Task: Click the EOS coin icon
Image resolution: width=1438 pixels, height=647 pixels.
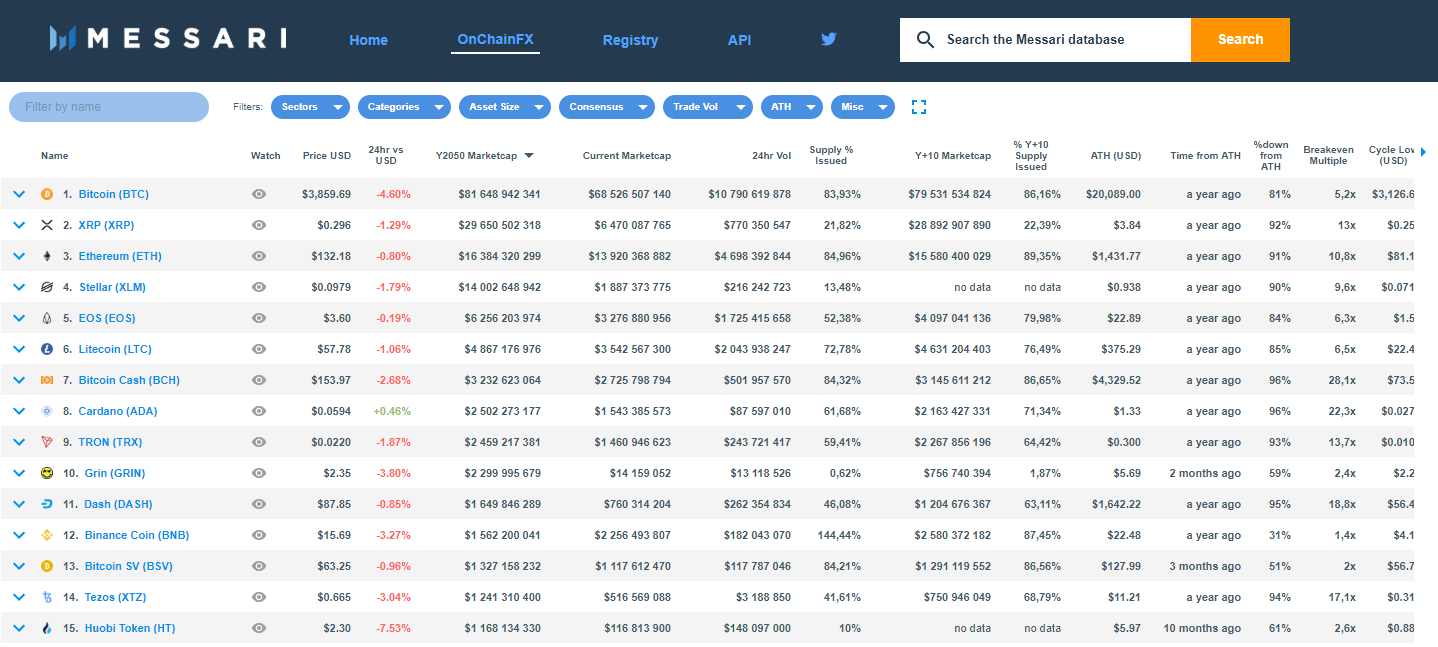Action: click(46, 318)
